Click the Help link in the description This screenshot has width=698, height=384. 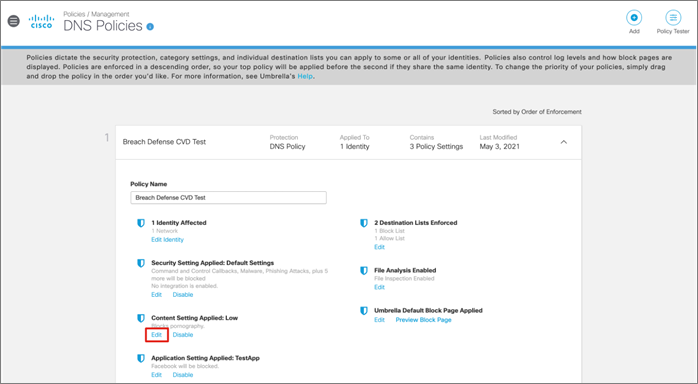[305, 76]
